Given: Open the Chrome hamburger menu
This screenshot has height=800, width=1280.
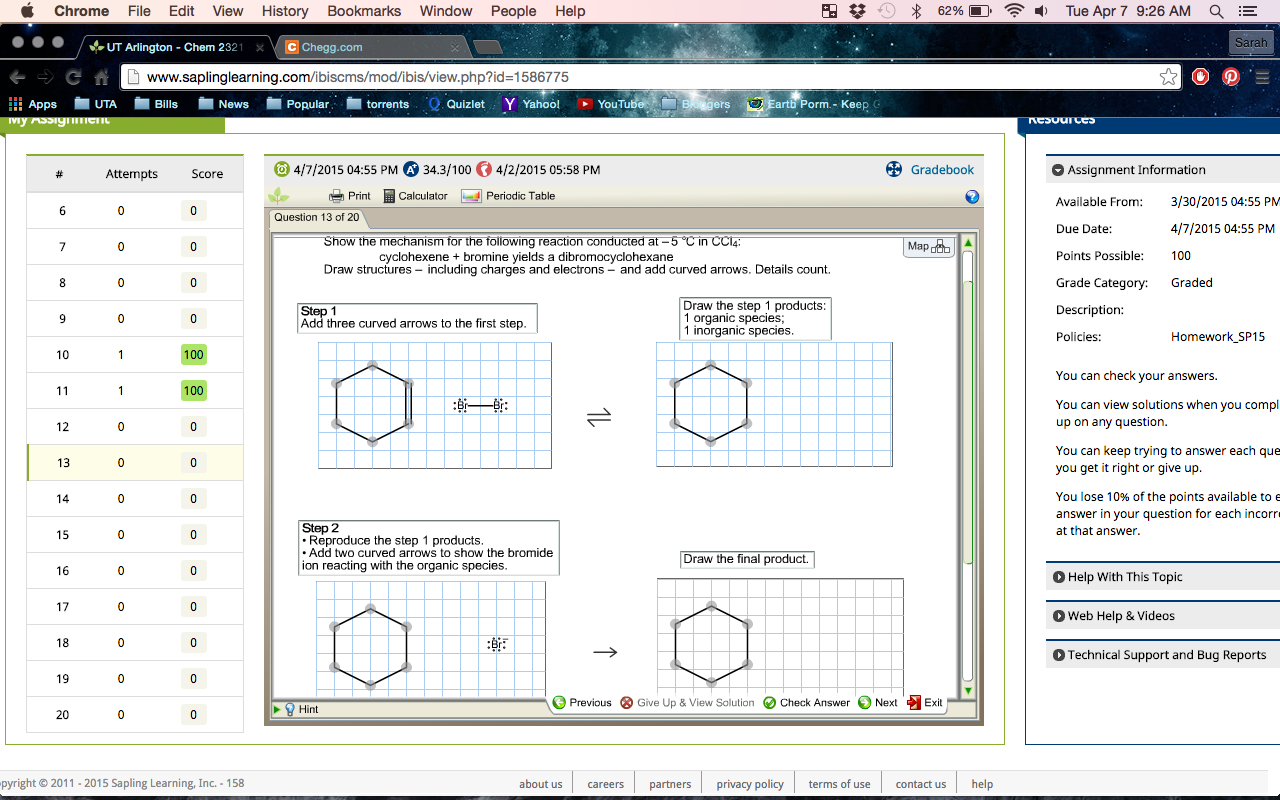Looking at the screenshot, I should click(x=1262, y=77).
